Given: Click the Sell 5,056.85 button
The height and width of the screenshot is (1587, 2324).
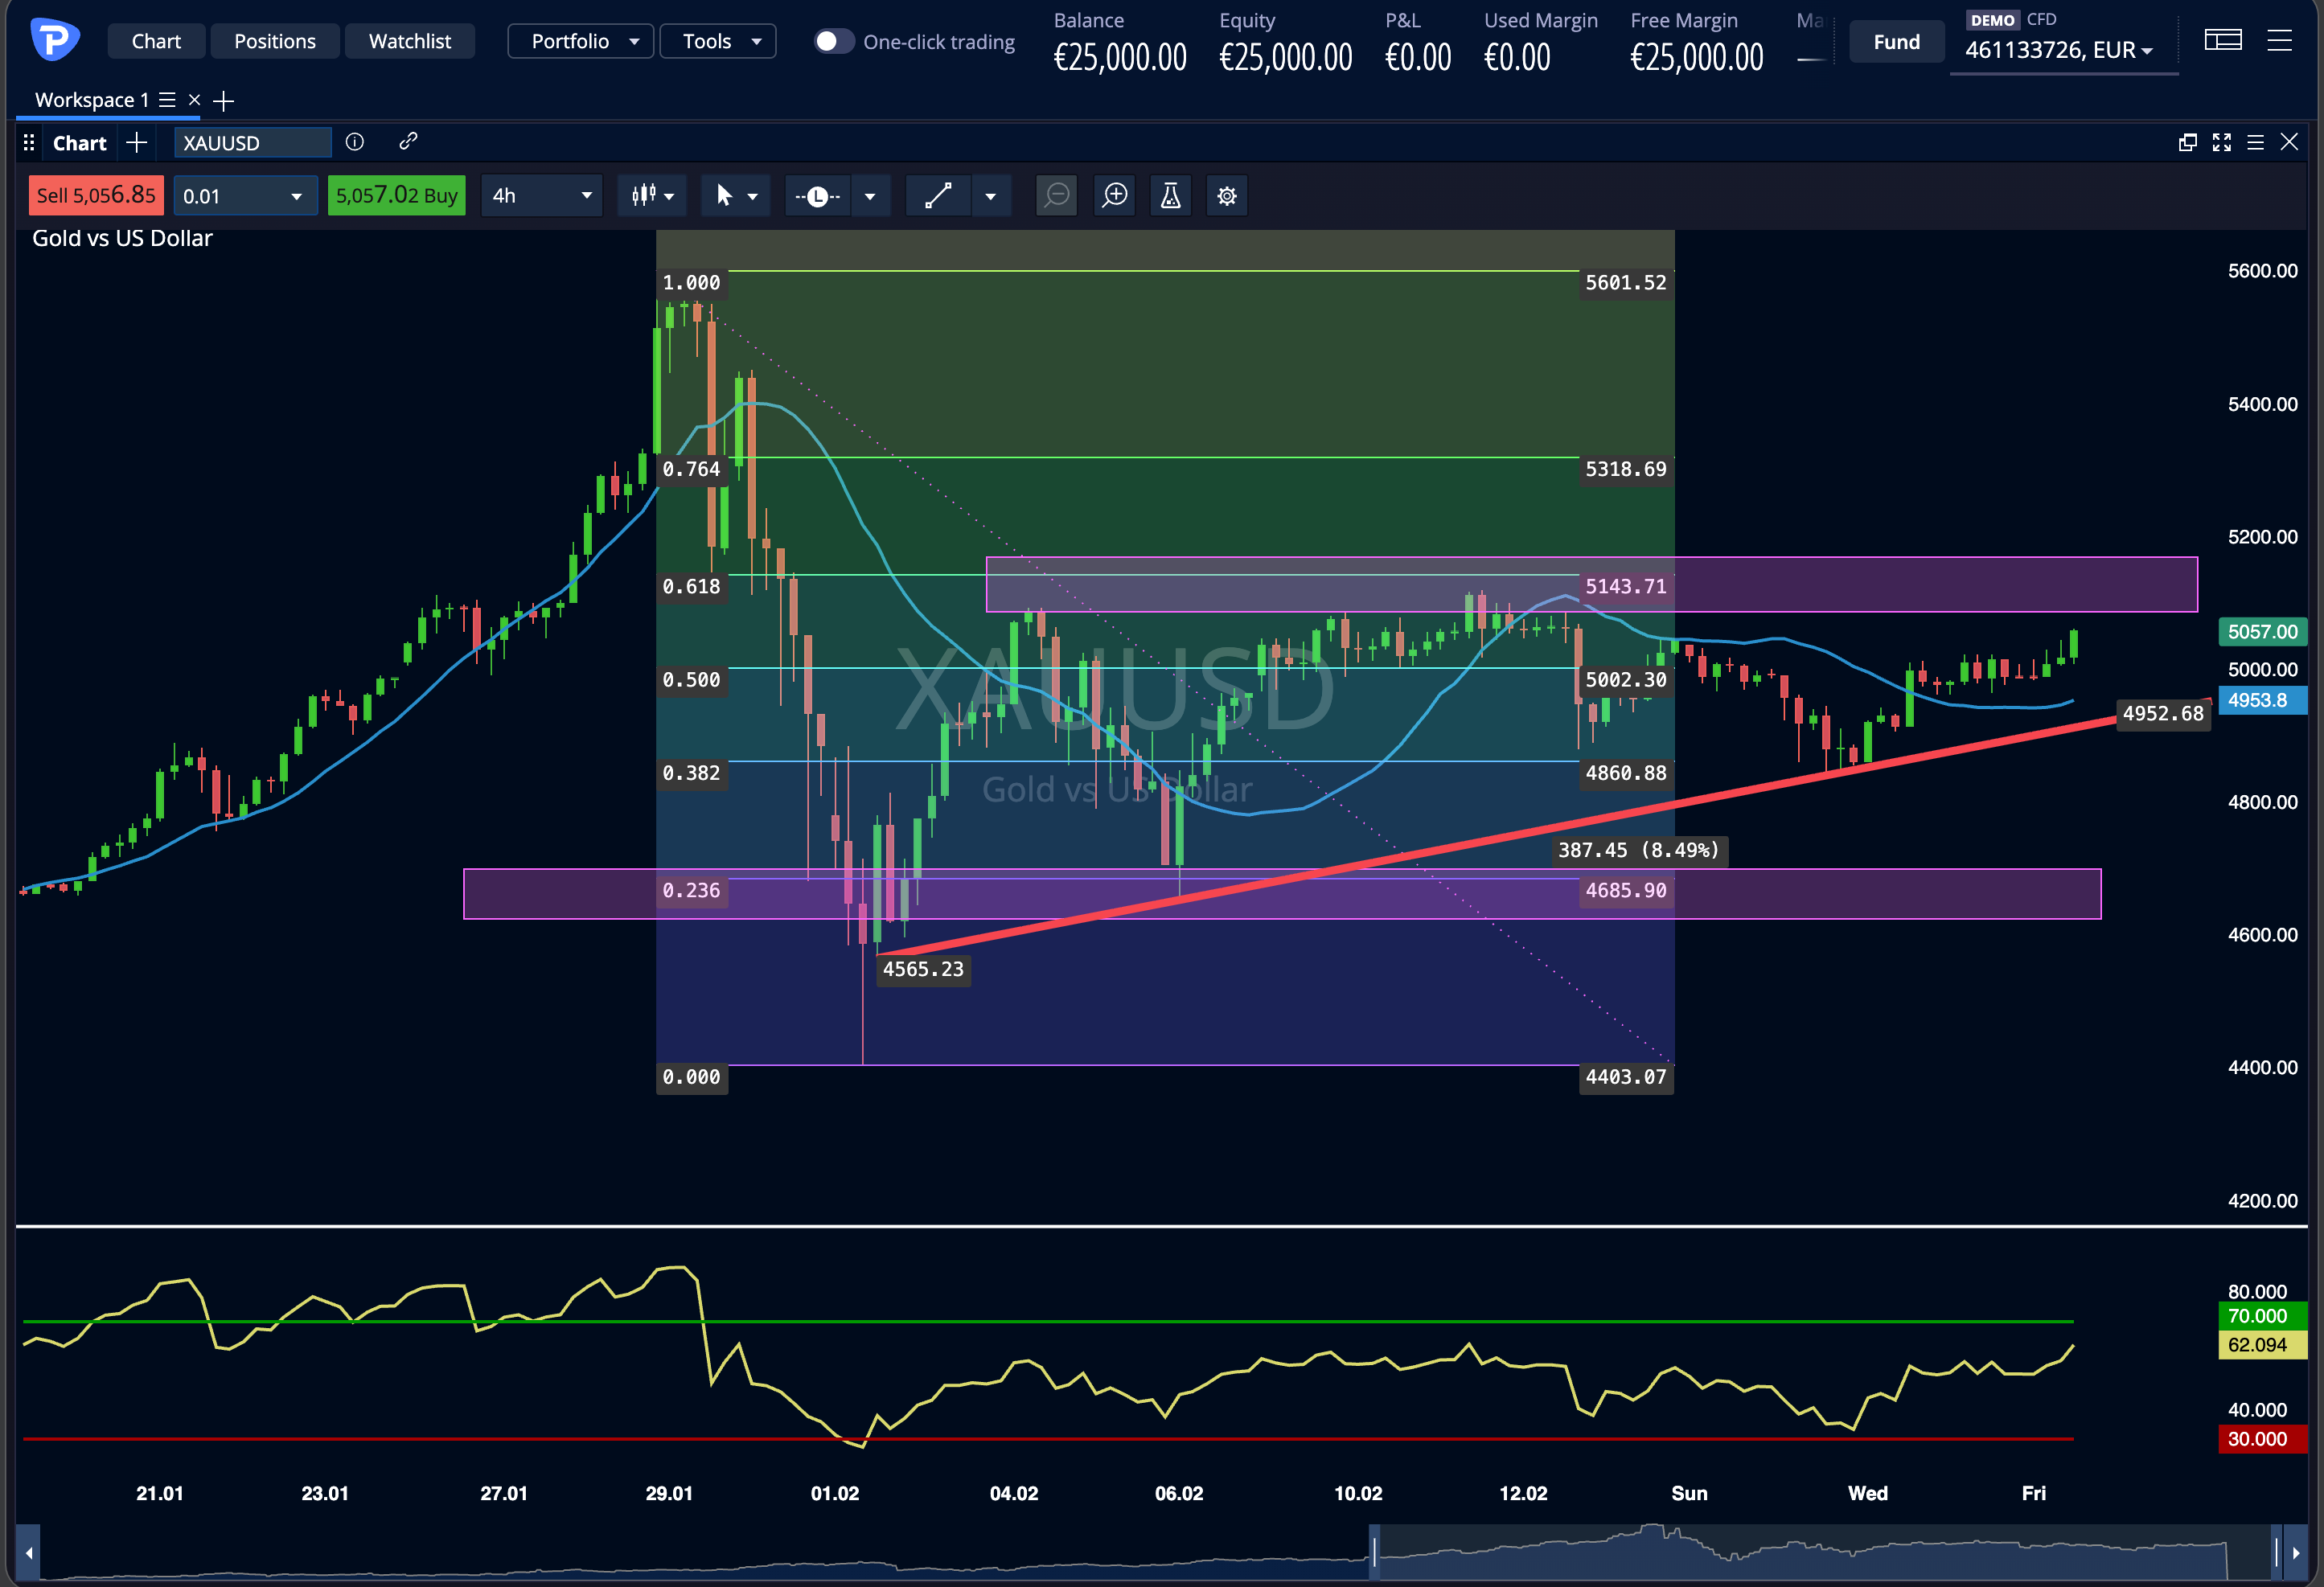Looking at the screenshot, I should coord(96,196).
